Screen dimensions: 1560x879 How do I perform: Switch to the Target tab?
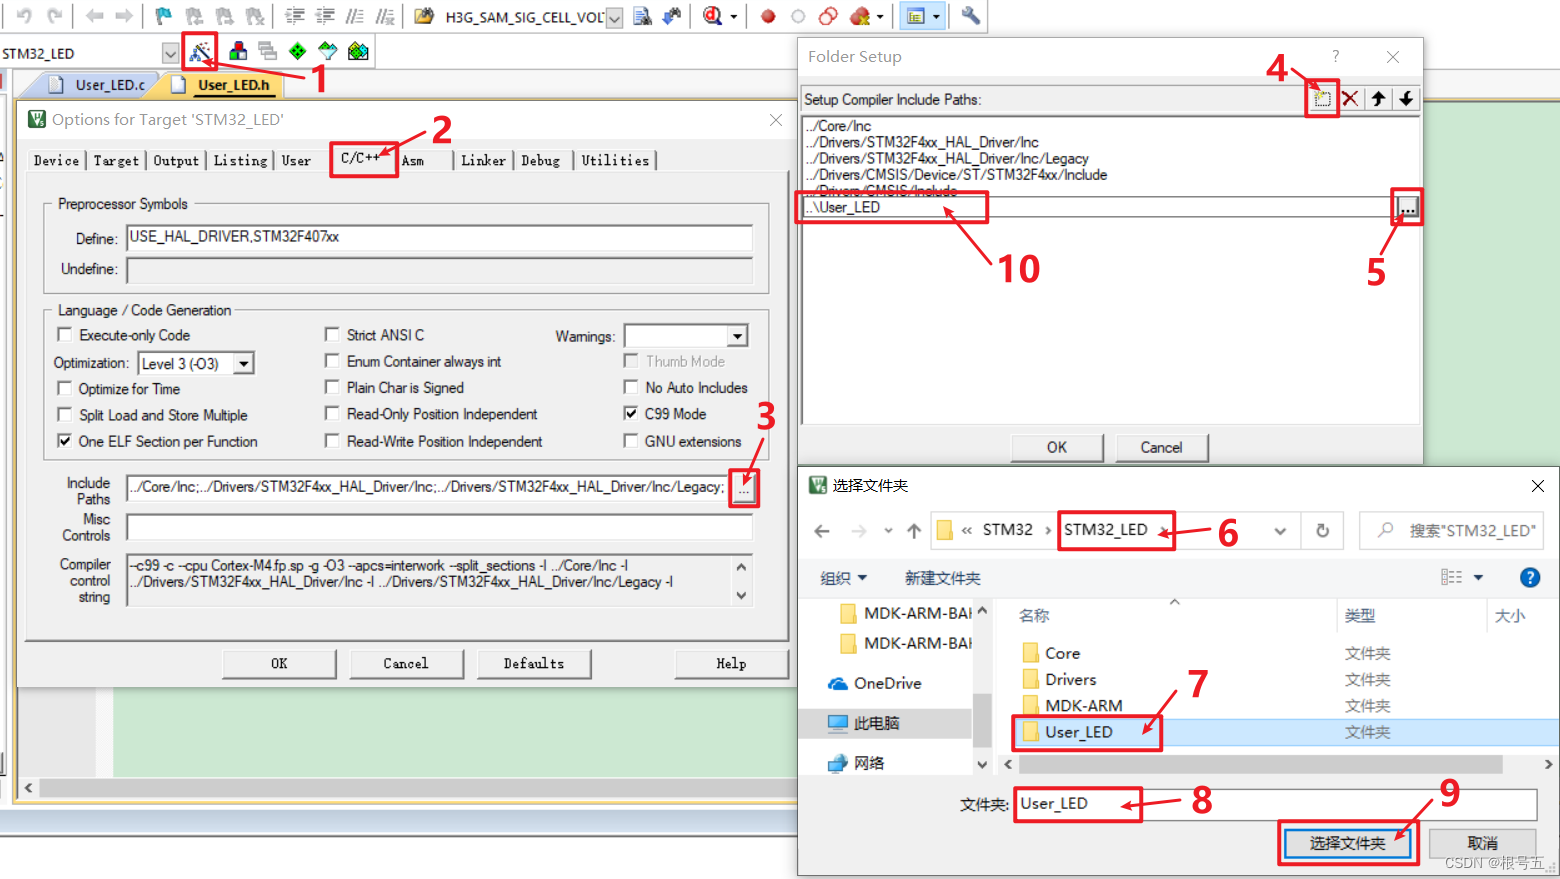click(116, 160)
